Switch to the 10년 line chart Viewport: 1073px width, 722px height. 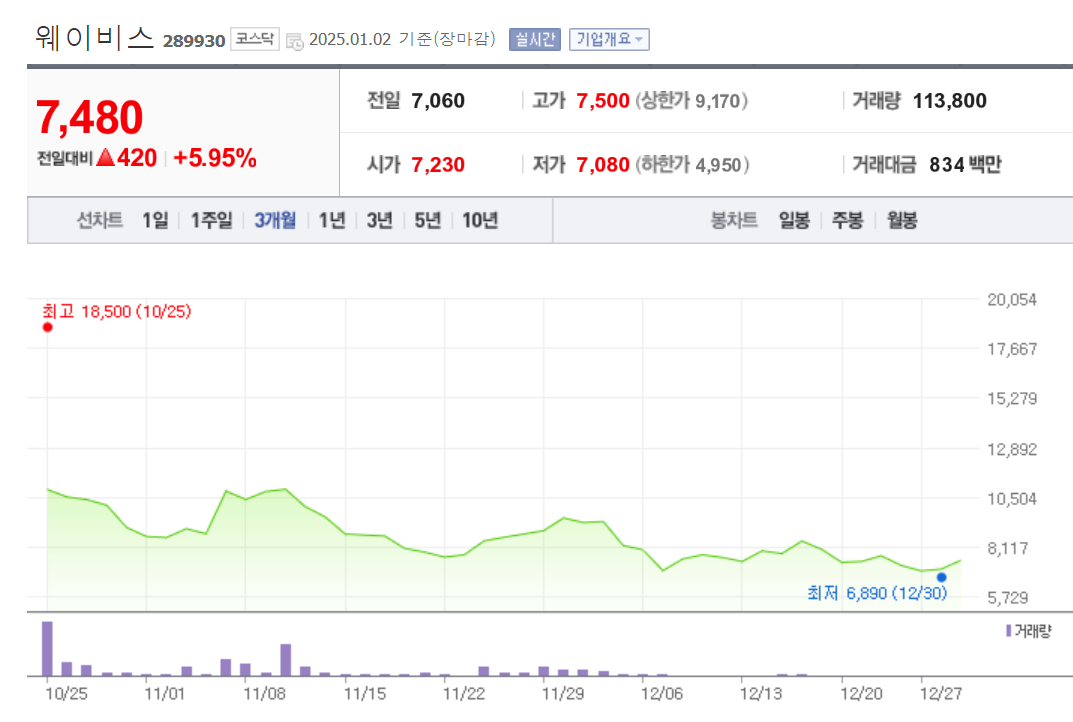[x=480, y=220]
